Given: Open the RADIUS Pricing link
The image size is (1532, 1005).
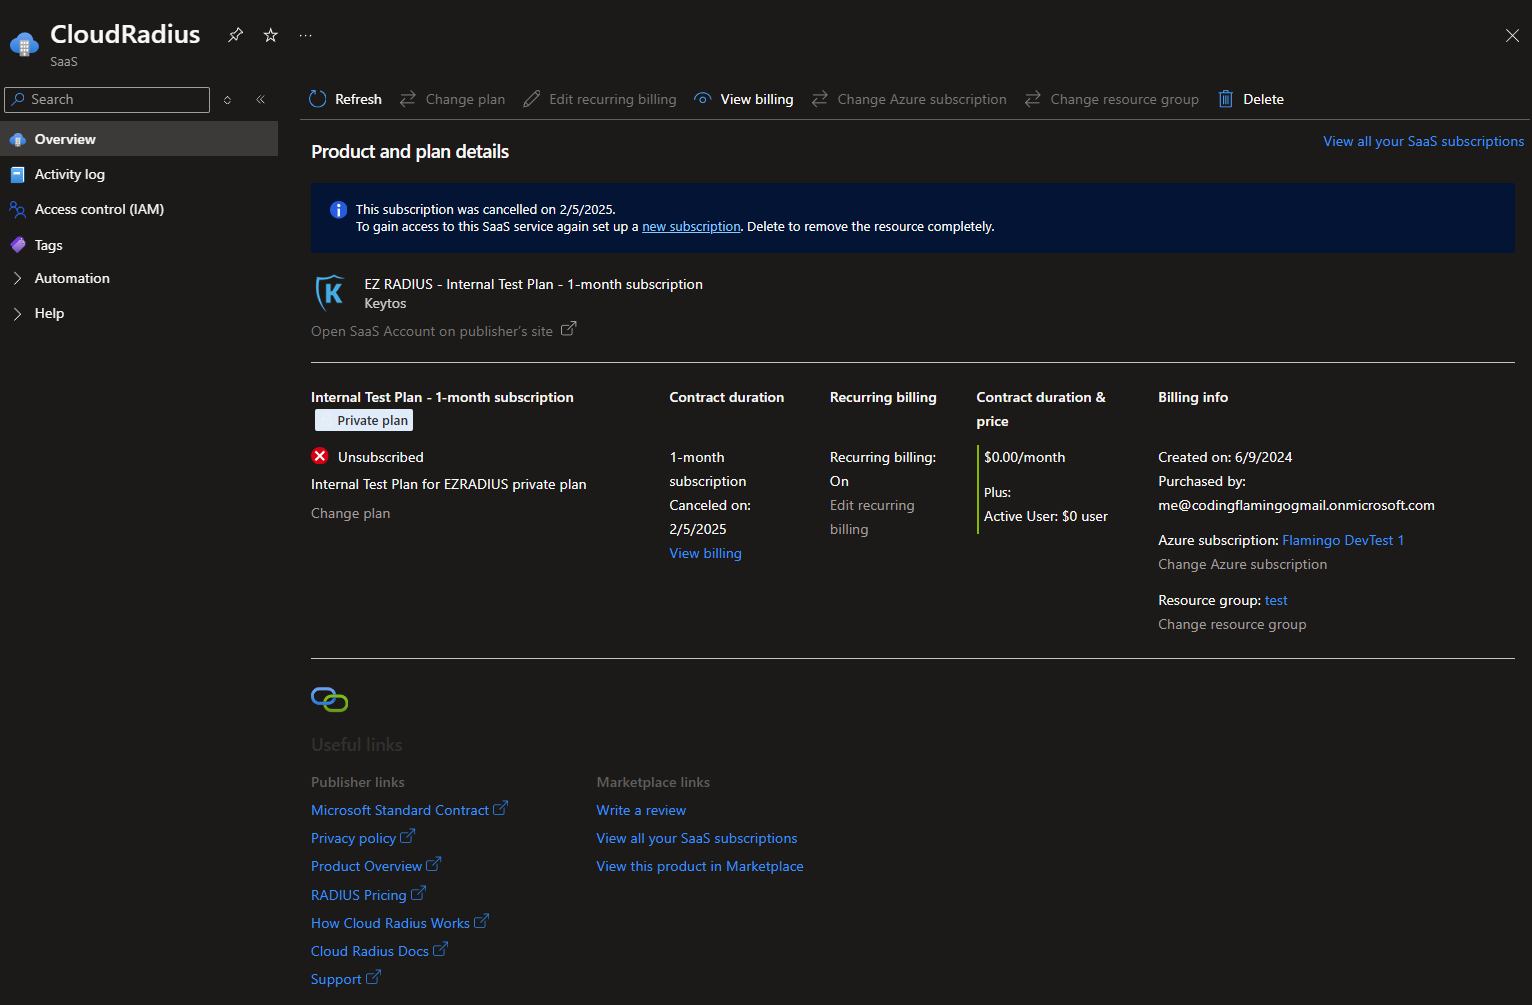Looking at the screenshot, I should [368, 895].
